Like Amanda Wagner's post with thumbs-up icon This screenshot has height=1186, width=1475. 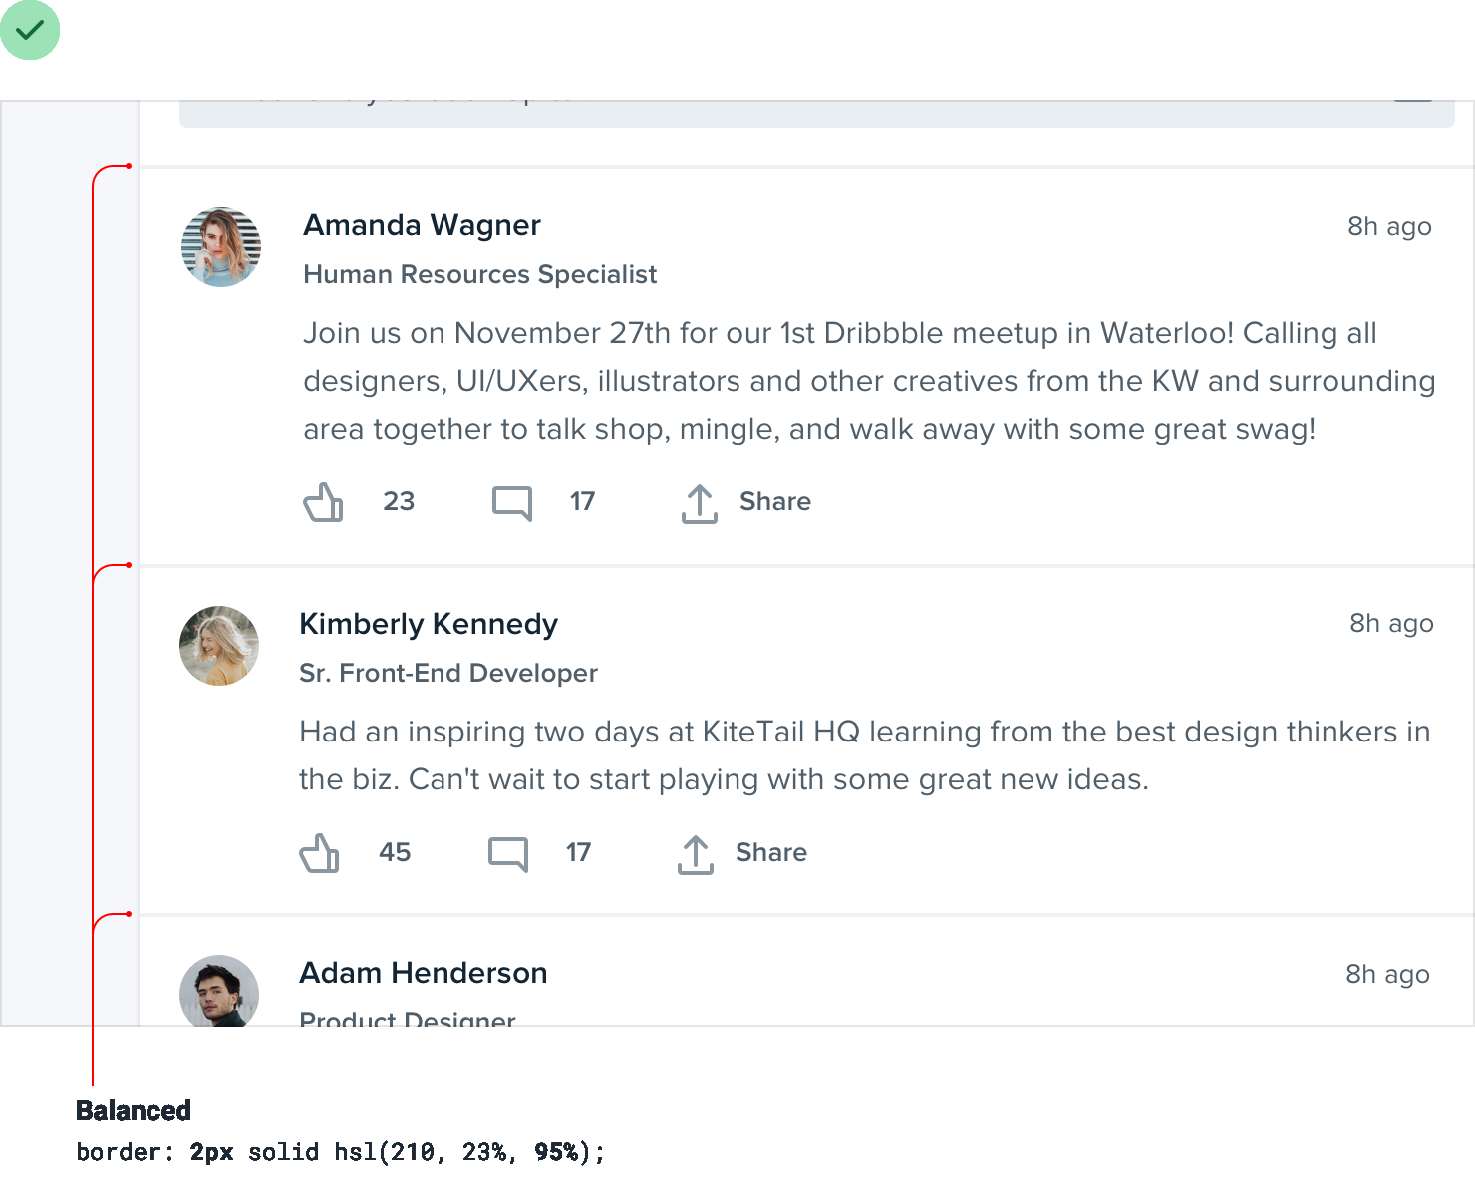(323, 502)
